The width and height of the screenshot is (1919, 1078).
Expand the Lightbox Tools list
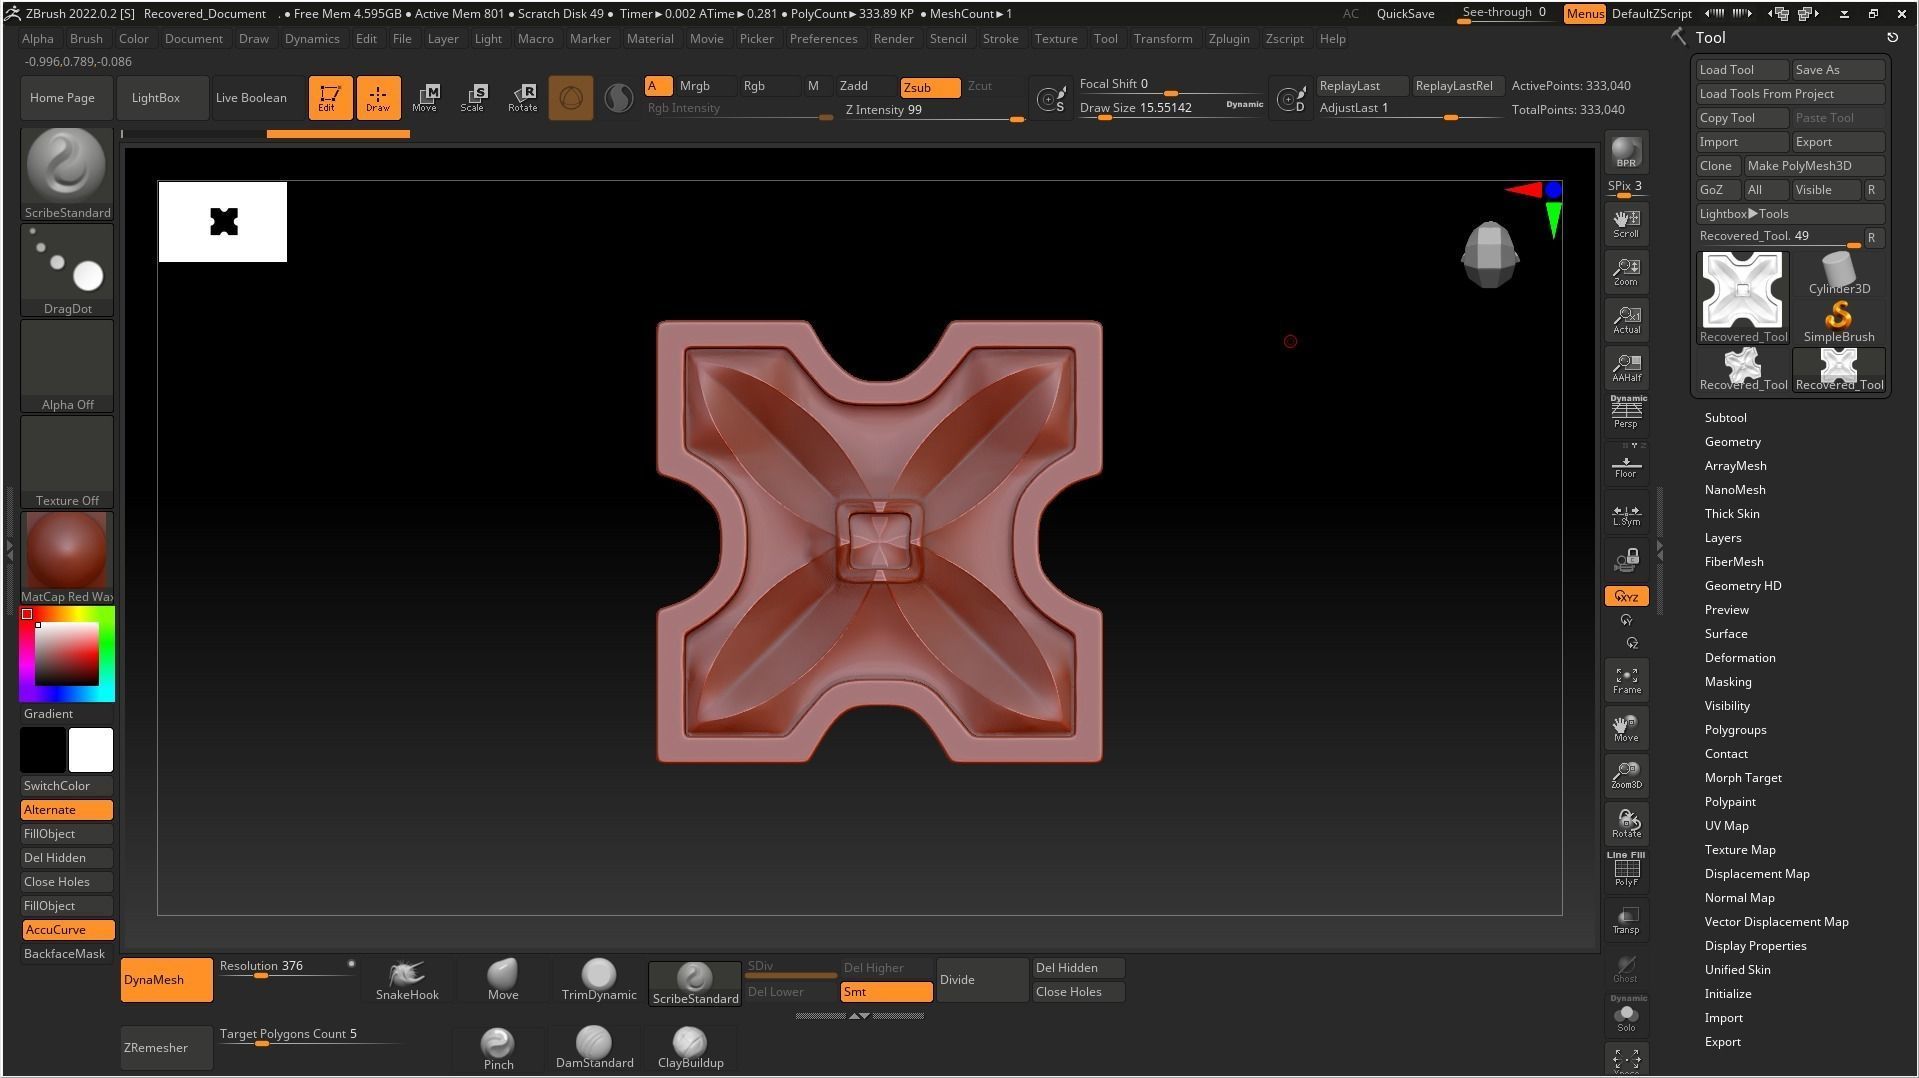pyautogui.click(x=1790, y=214)
